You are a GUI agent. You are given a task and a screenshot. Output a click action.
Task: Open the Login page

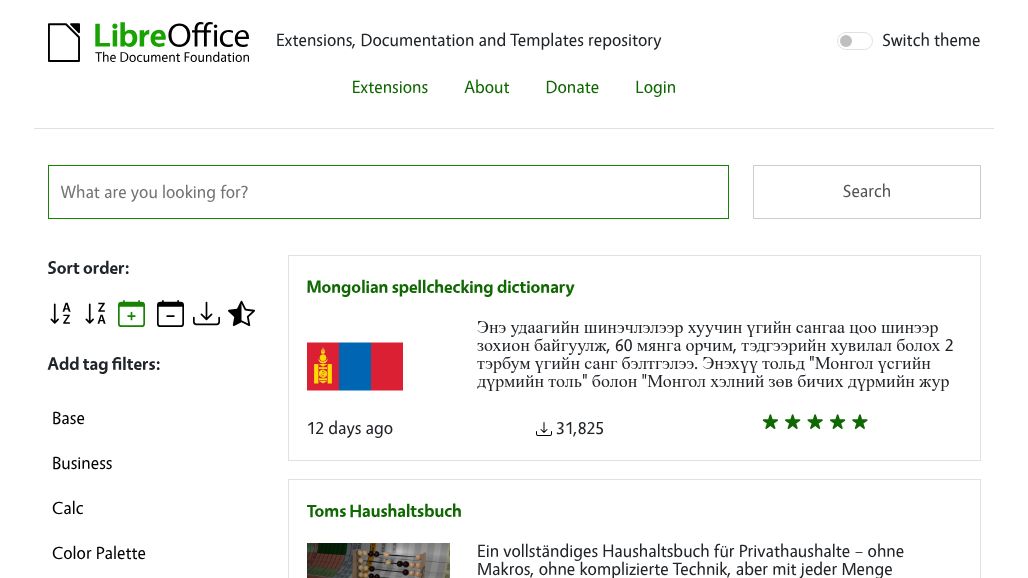click(x=655, y=87)
